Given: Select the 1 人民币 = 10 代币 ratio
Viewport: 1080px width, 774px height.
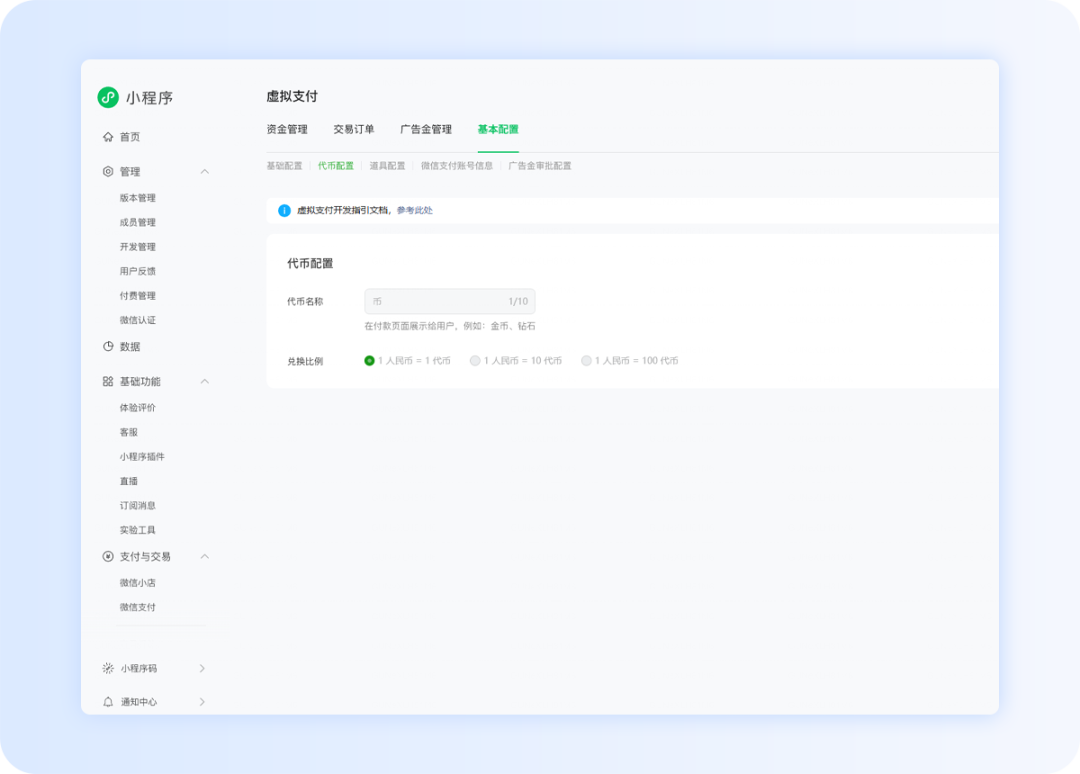Looking at the screenshot, I should pyautogui.click(x=475, y=361).
